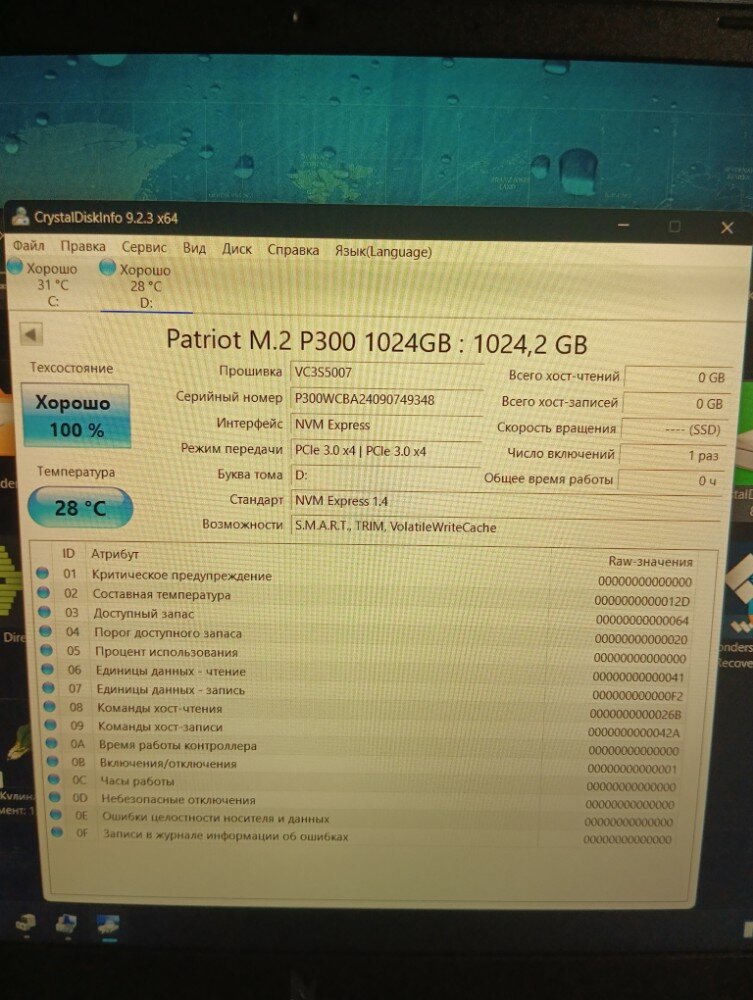Click the status dot of Небезопасные отключения row
Viewport: 753px width, 1000px height.
[x=55, y=797]
